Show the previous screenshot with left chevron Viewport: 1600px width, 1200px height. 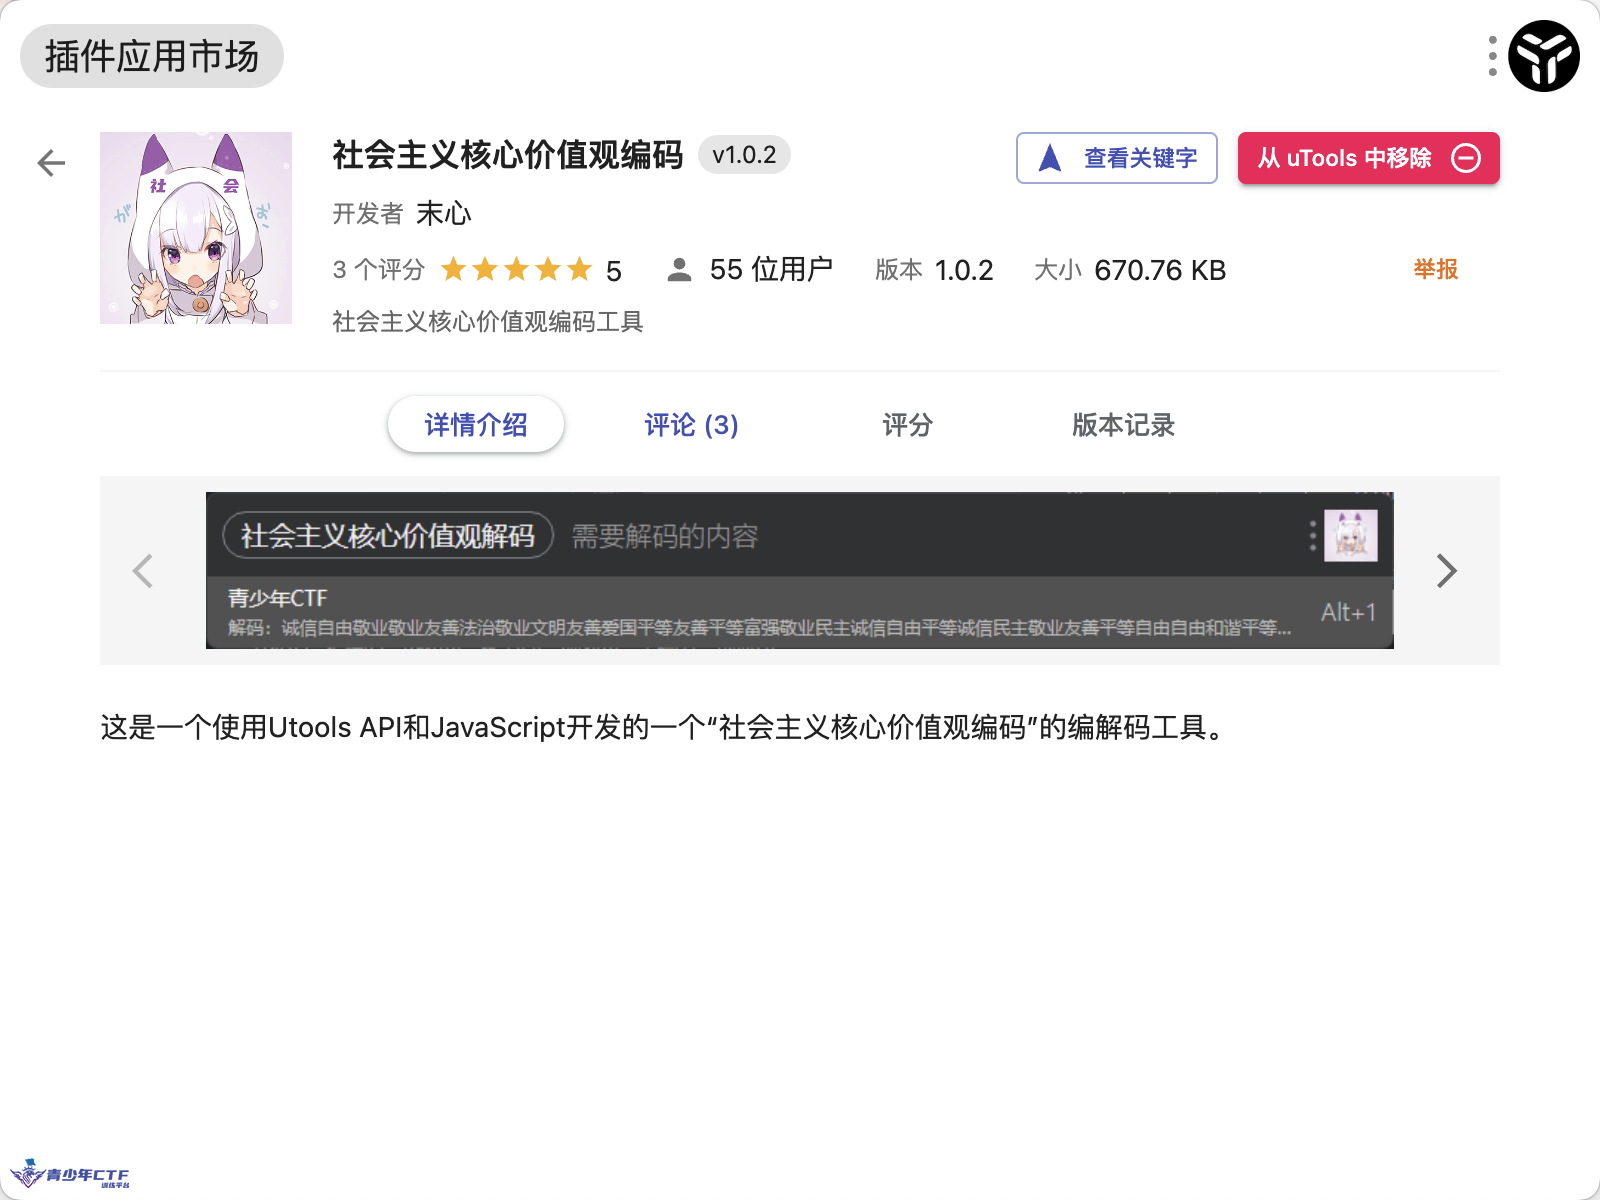pos(143,571)
